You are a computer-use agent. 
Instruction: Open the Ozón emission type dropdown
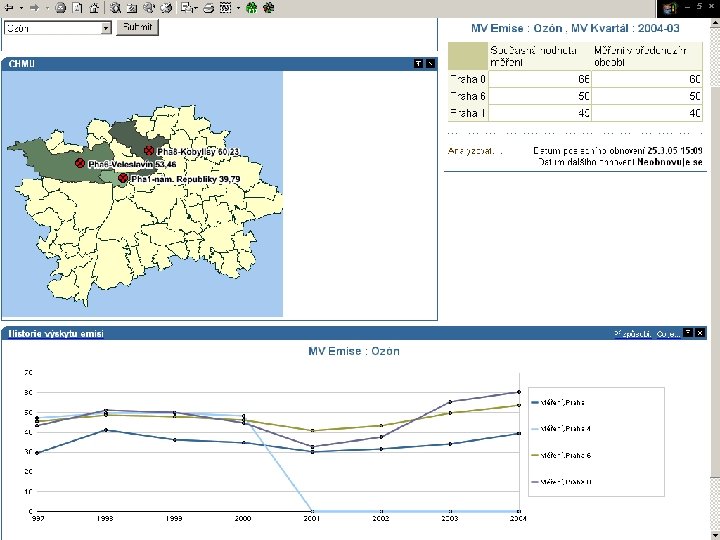pyautogui.click(x=58, y=28)
